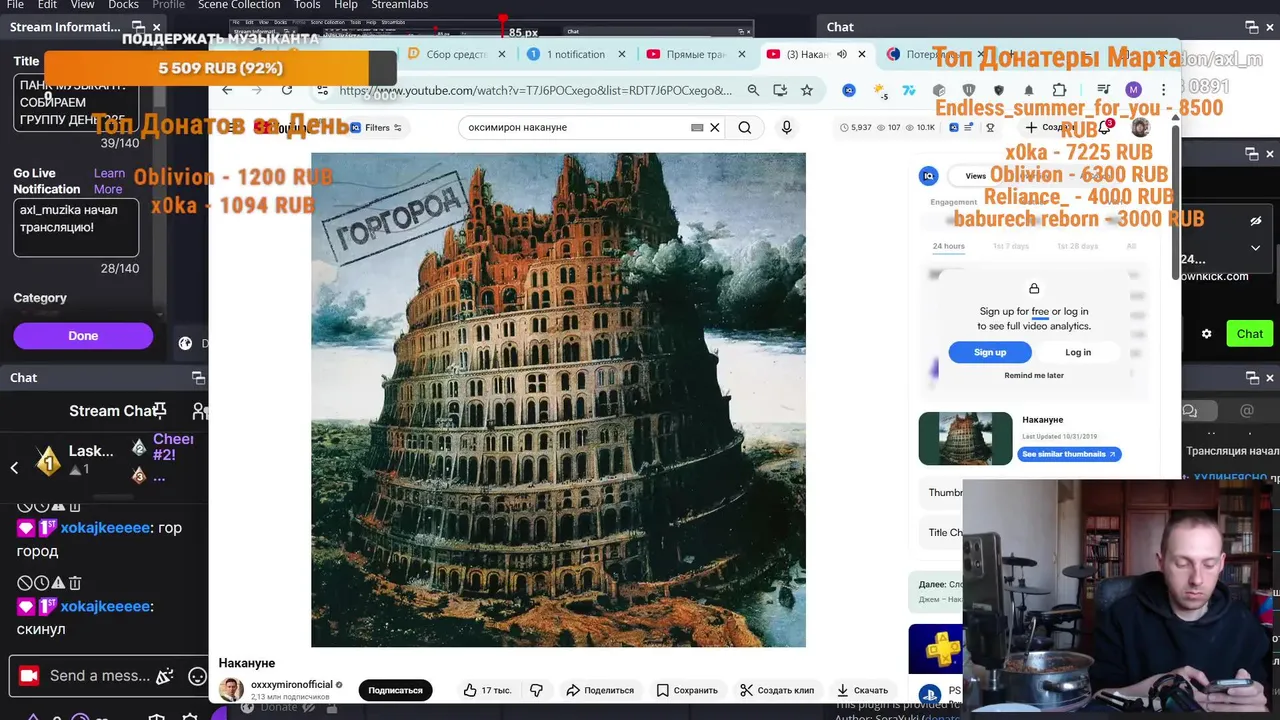Open the settings gear next to the green Chat button
The height and width of the screenshot is (720, 1280).
point(1206,334)
